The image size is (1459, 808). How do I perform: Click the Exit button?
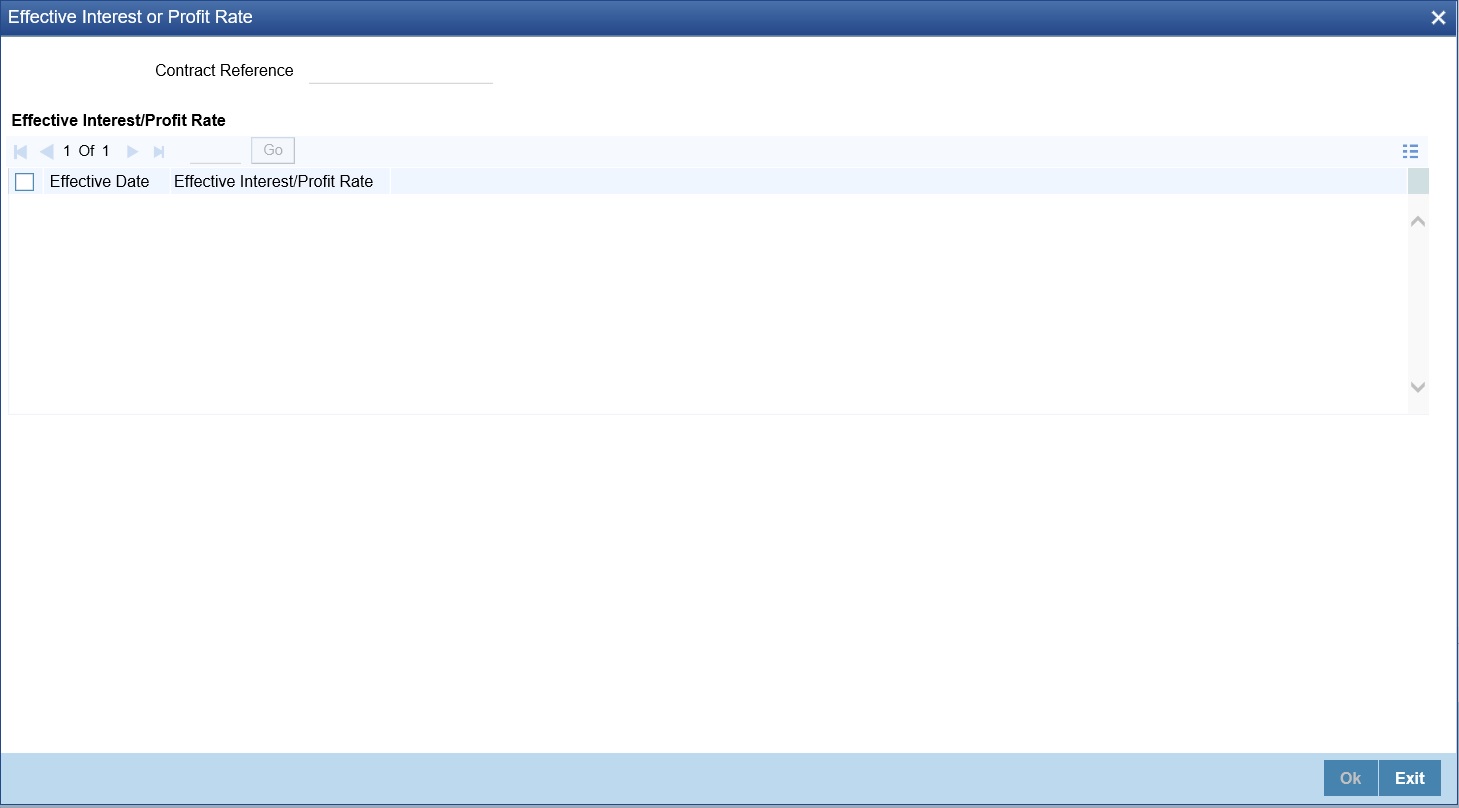pos(1410,778)
